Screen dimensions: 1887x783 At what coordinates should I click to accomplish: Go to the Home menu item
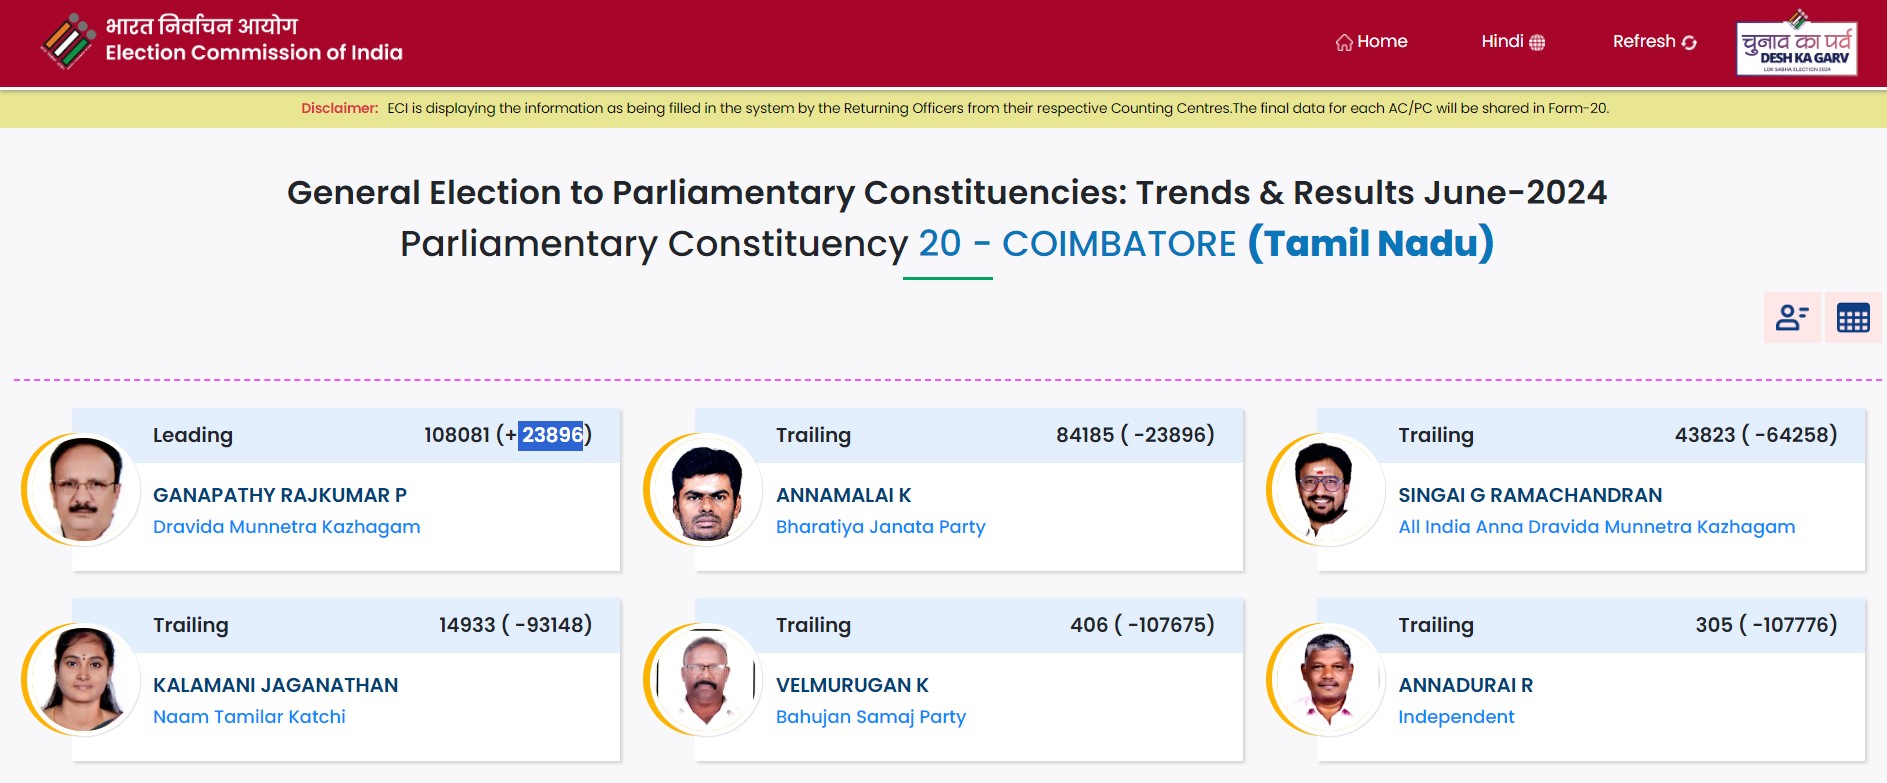click(1382, 41)
